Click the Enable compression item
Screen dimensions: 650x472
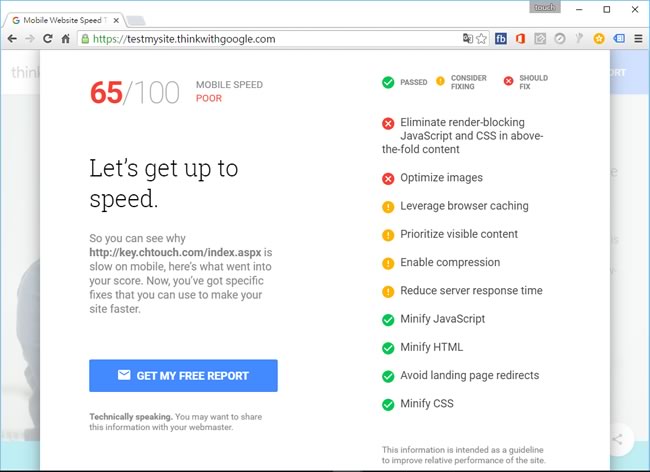click(x=441, y=262)
